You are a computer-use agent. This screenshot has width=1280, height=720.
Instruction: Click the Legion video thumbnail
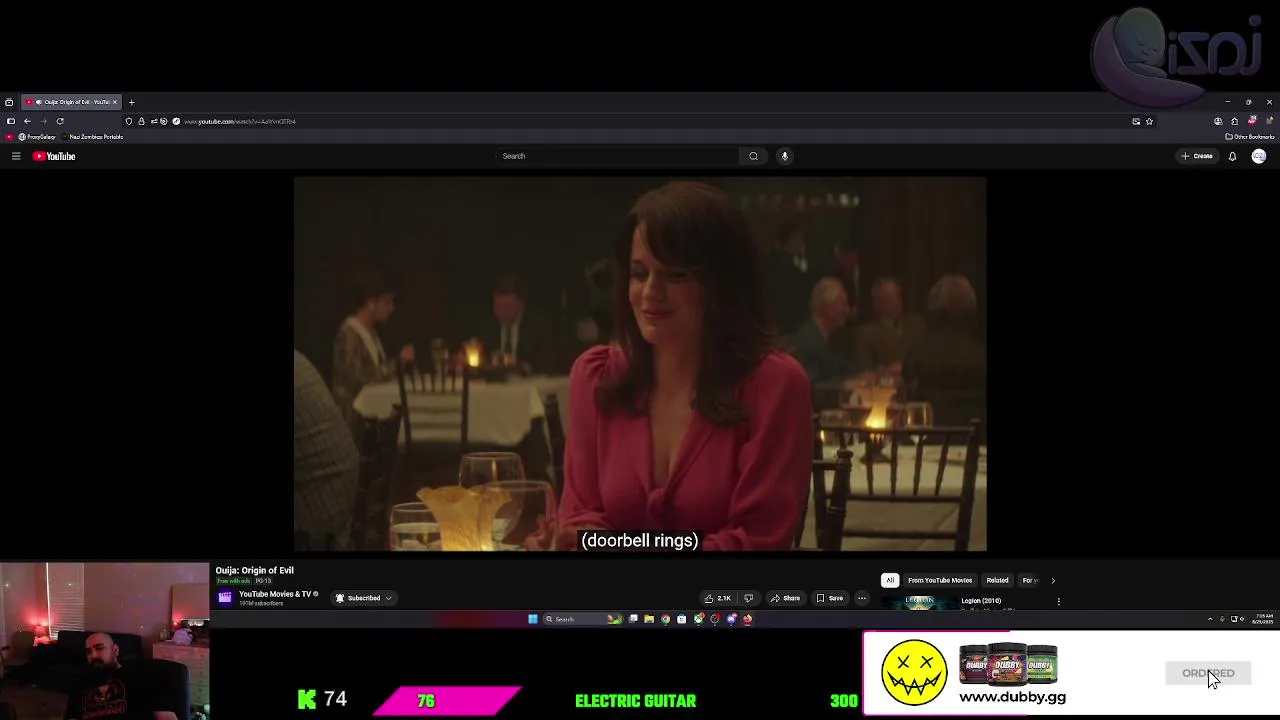click(x=918, y=602)
